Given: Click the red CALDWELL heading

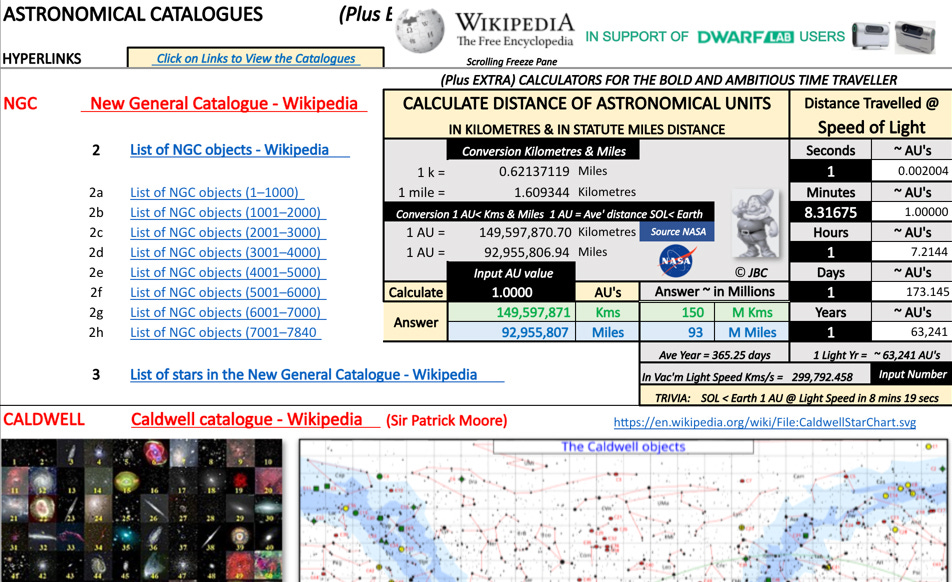Looking at the screenshot, I should pyautogui.click(x=44, y=419).
